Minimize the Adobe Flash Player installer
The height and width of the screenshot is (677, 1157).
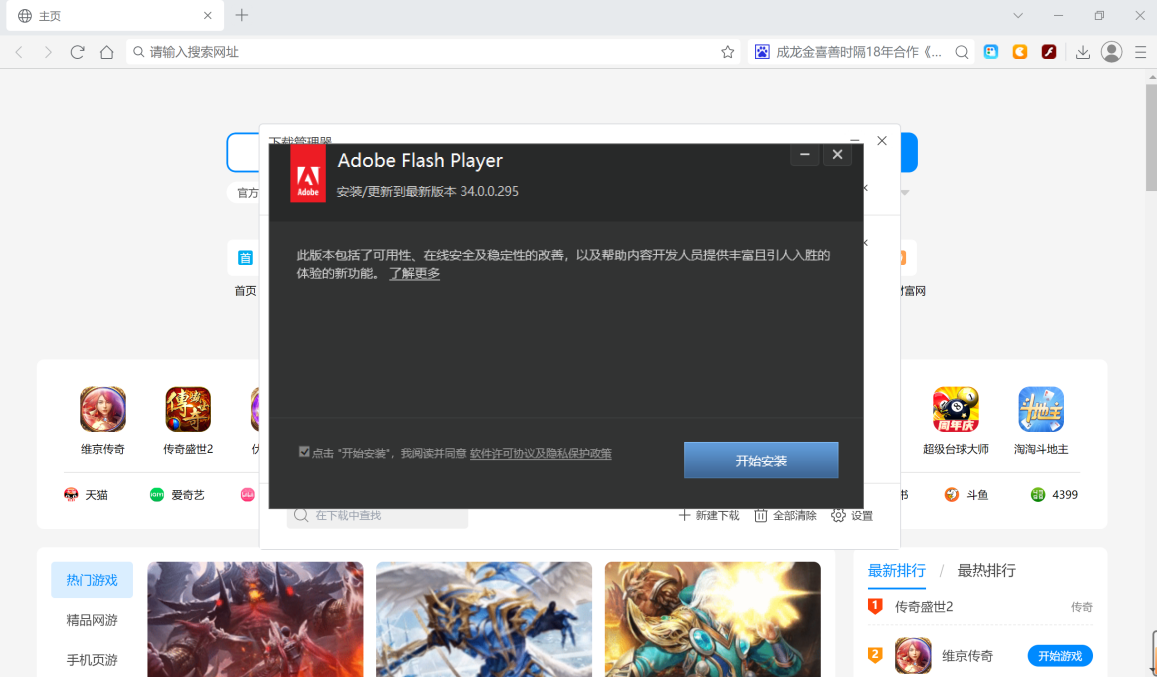[804, 154]
